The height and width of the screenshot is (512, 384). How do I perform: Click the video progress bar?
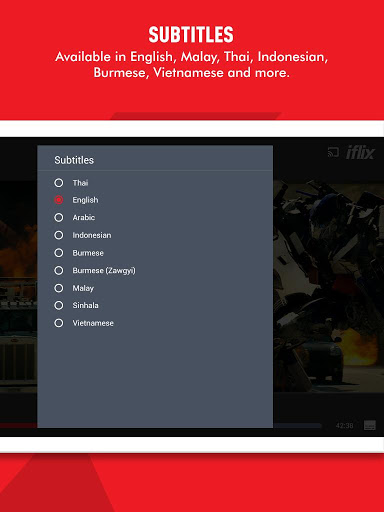pos(297,426)
